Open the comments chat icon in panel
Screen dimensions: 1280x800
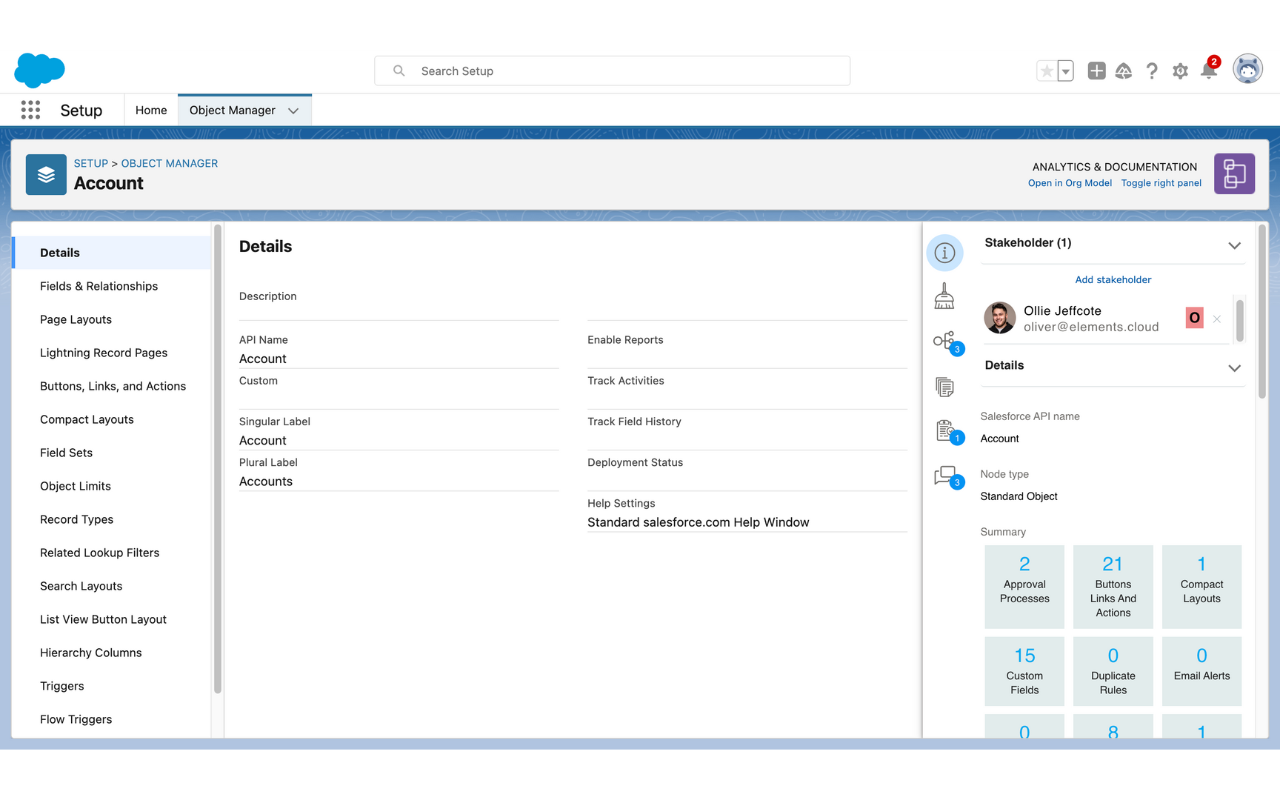pyautogui.click(x=944, y=476)
